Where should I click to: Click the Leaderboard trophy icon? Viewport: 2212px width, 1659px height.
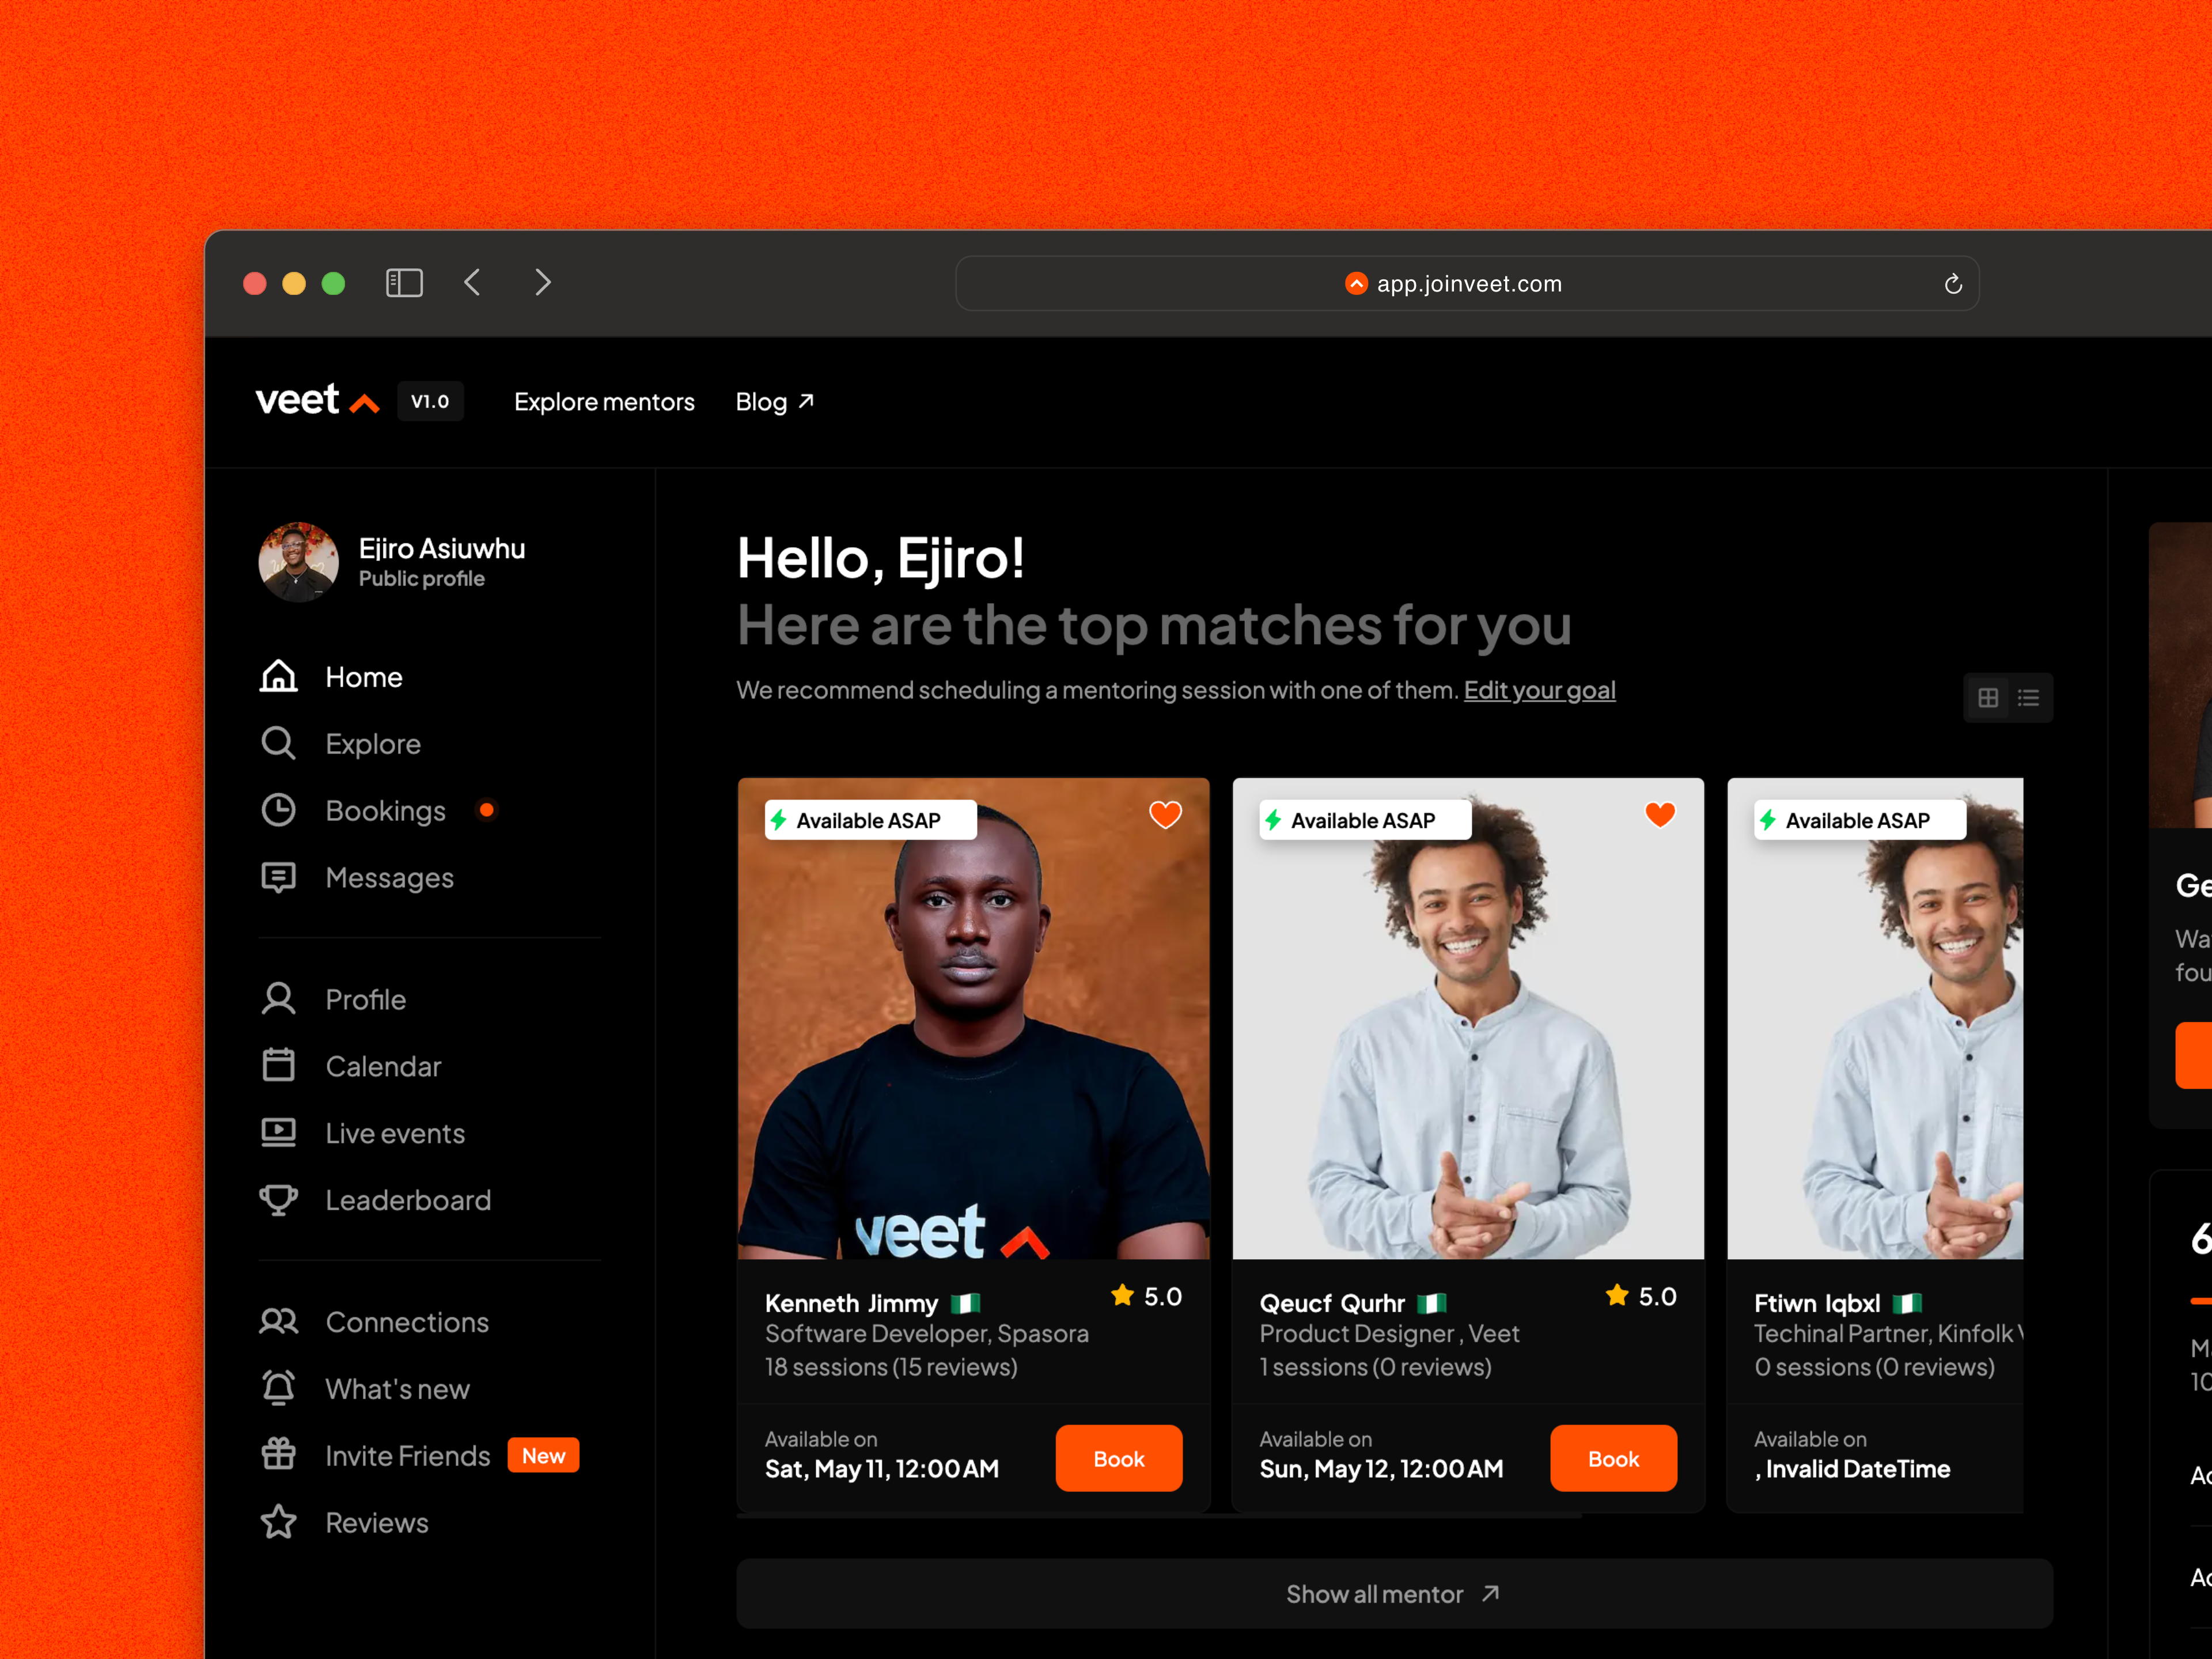(x=278, y=1200)
